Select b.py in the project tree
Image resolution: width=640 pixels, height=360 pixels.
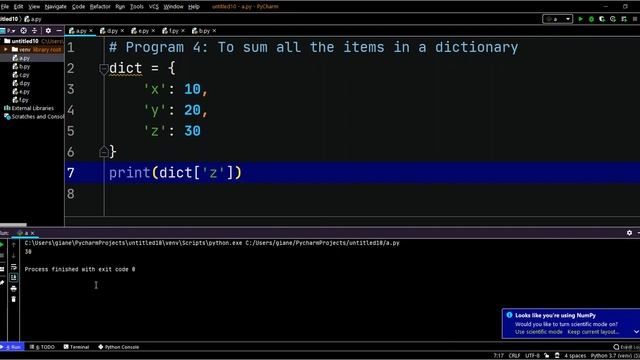[x=21, y=67]
